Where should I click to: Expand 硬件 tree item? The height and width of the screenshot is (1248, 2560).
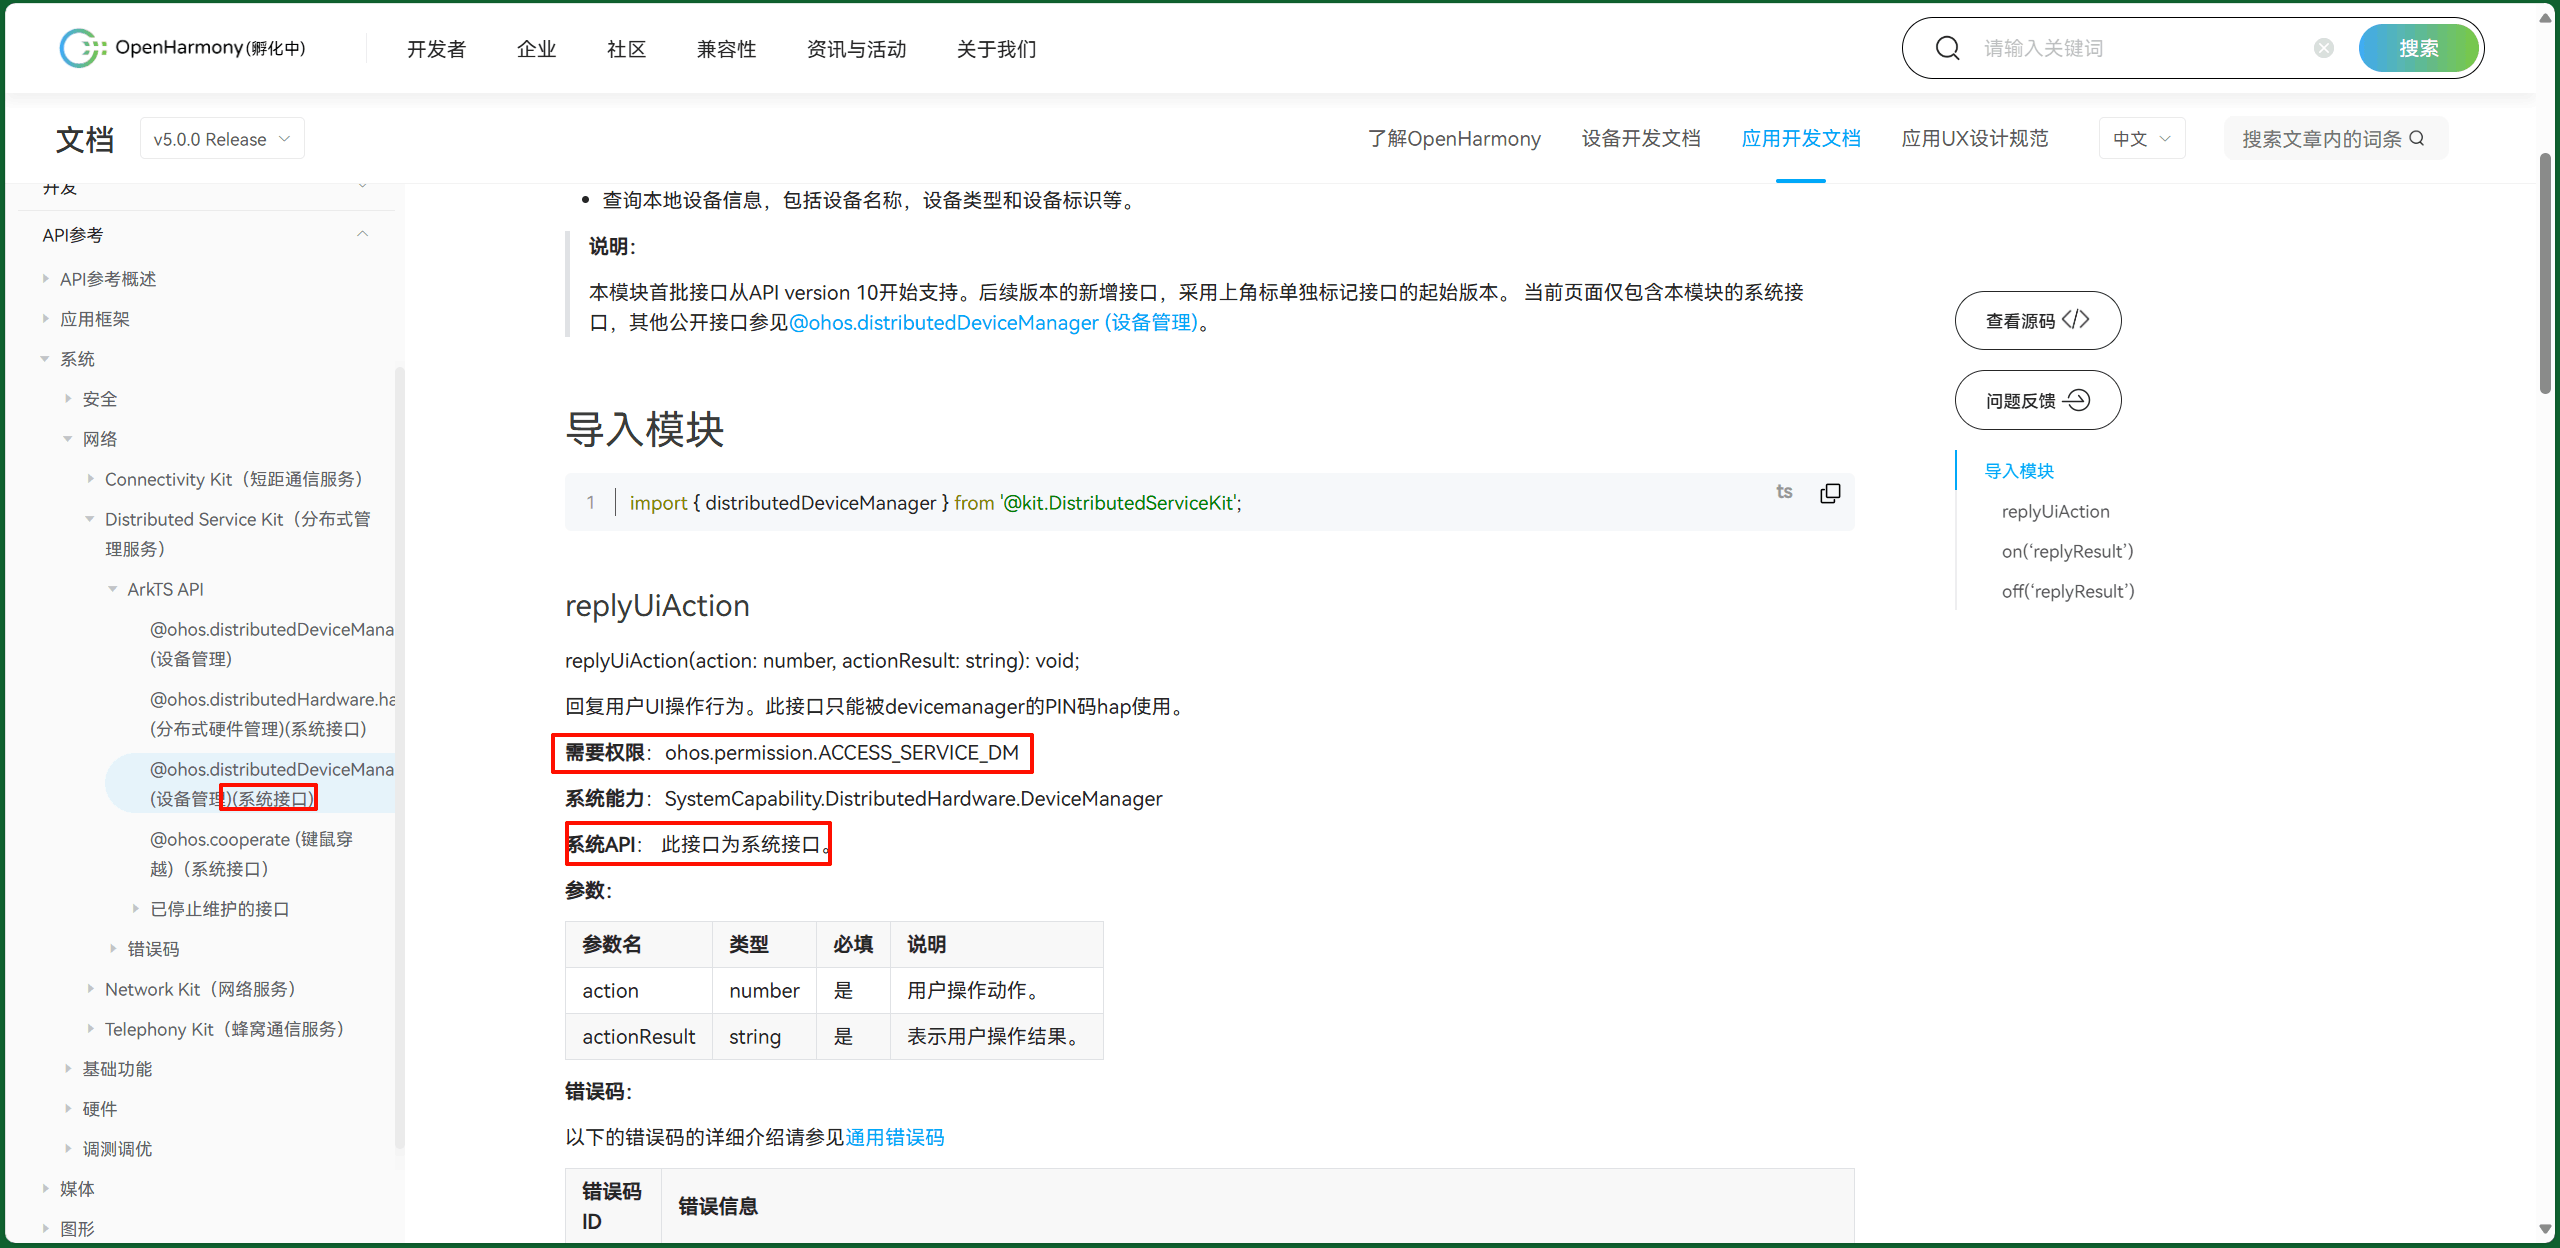coord(68,1109)
